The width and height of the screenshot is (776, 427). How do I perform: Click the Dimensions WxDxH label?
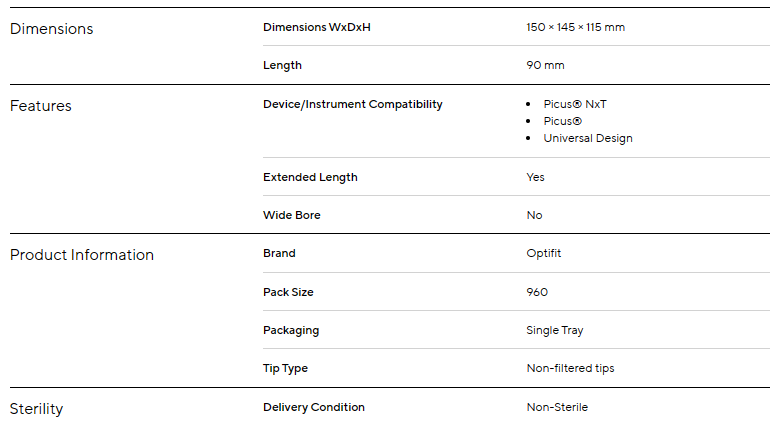(317, 27)
